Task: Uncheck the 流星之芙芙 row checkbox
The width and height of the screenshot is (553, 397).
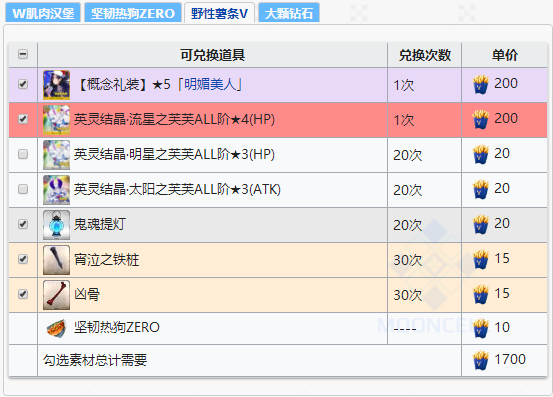Action: pyautogui.click(x=23, y=119)
